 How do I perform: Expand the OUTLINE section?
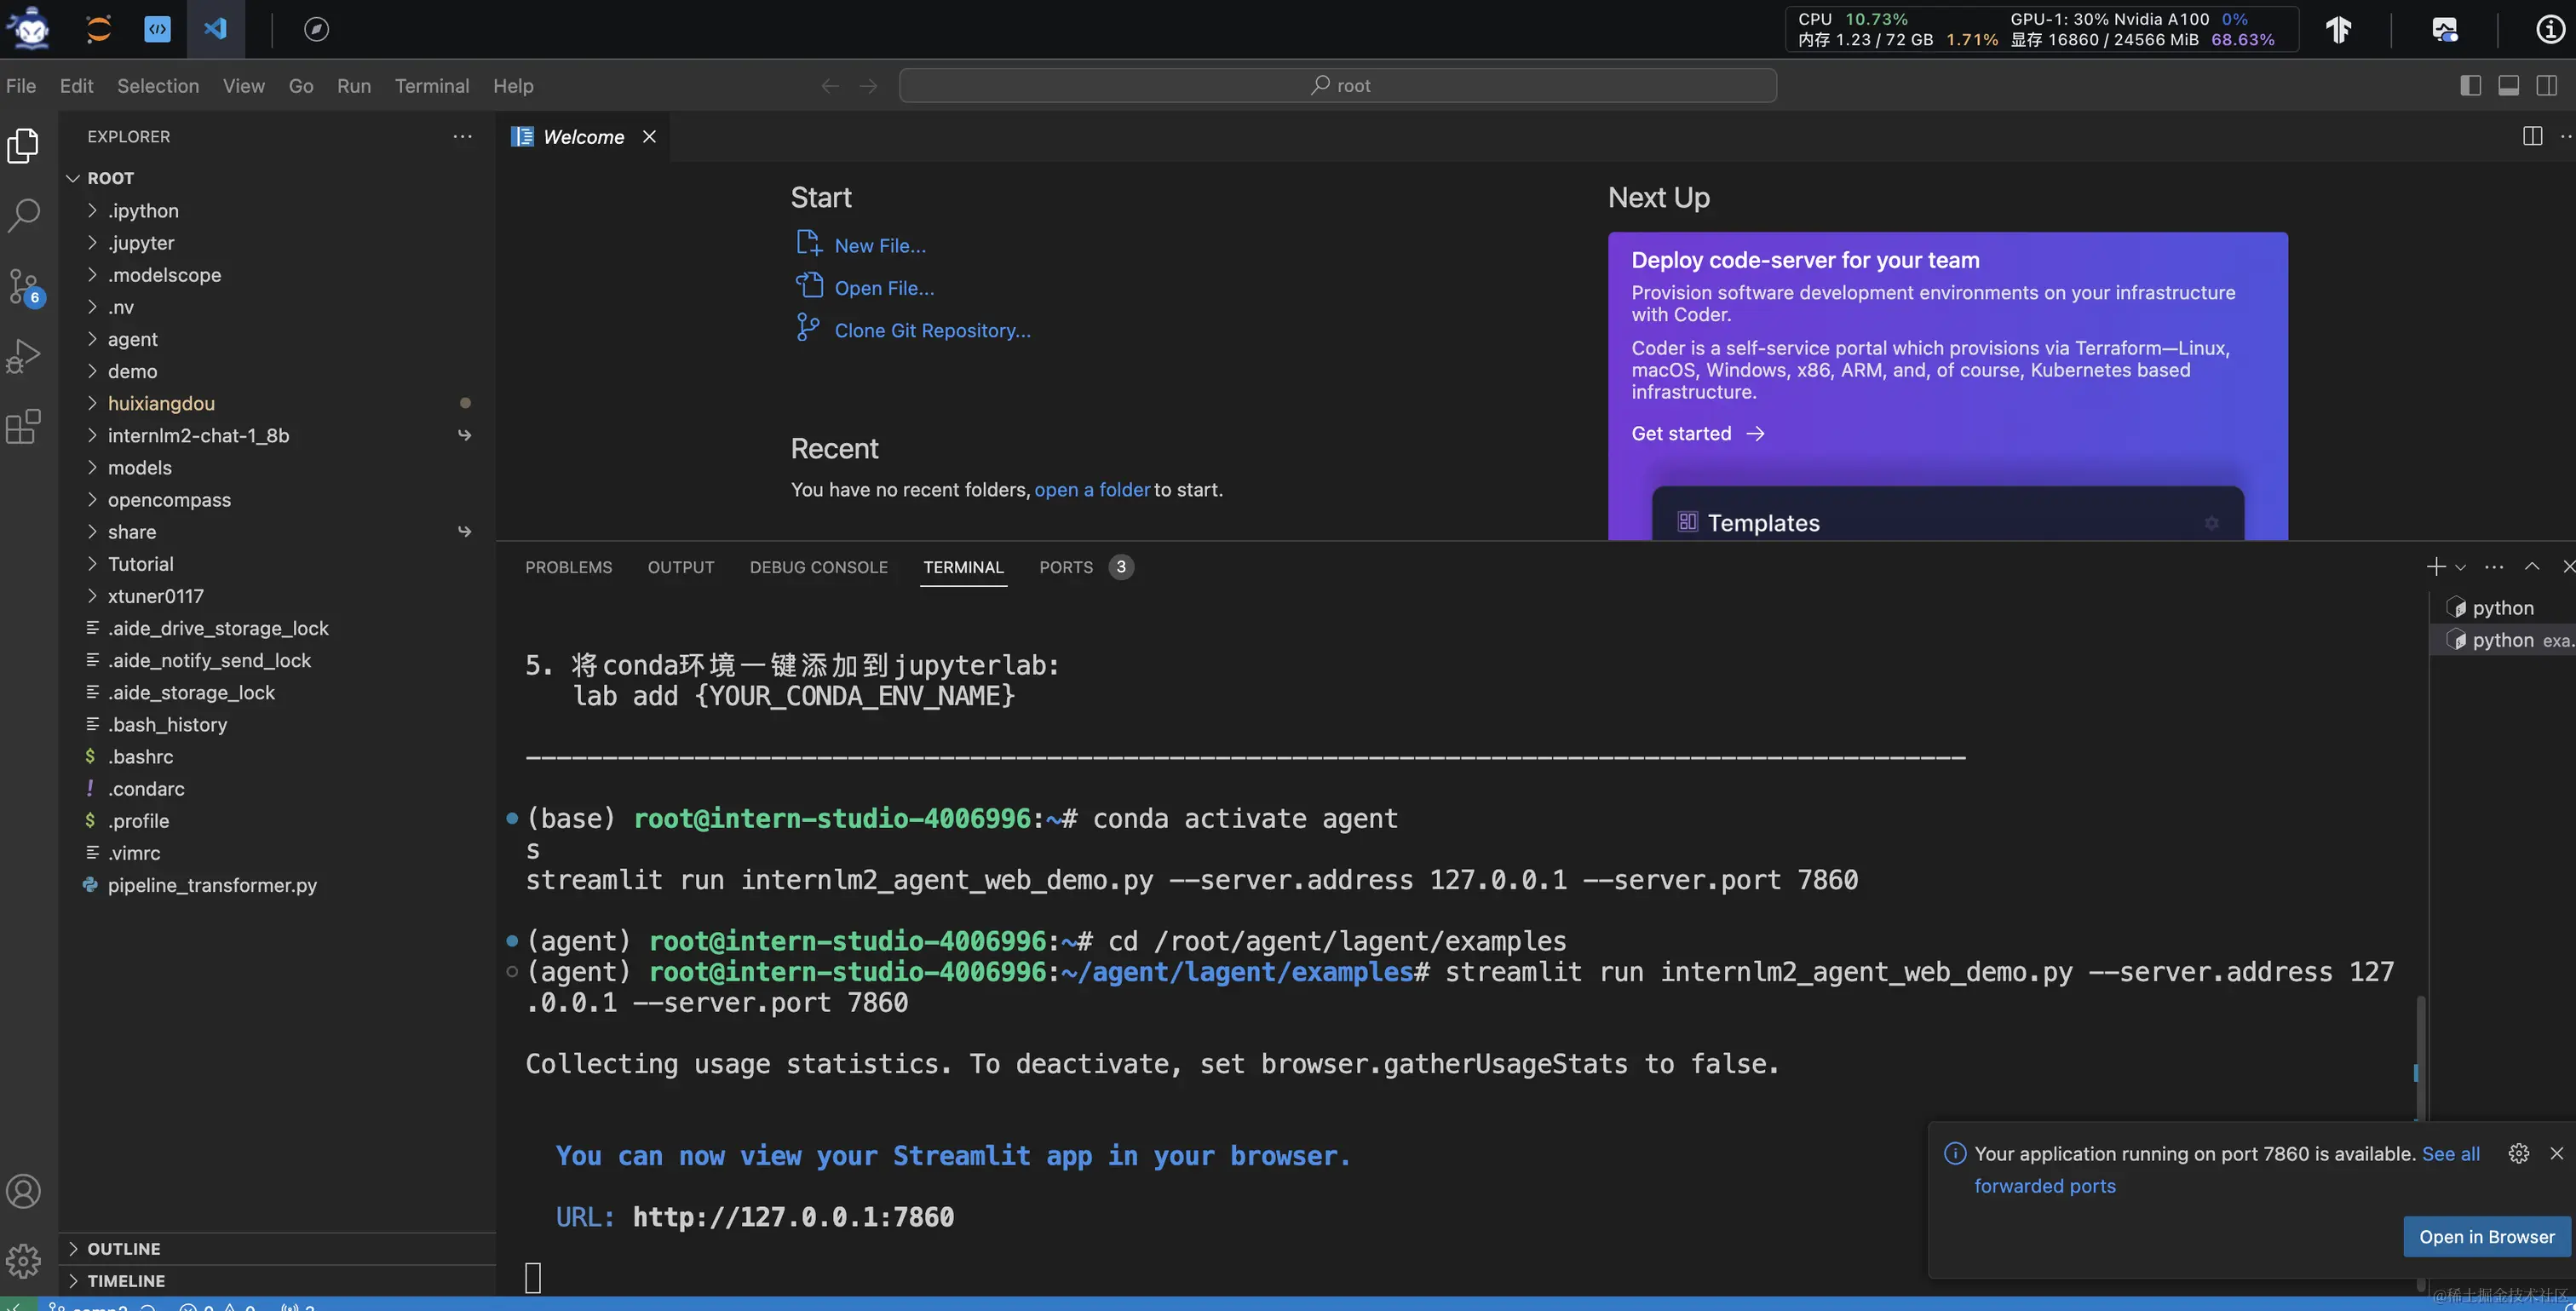277,1249
